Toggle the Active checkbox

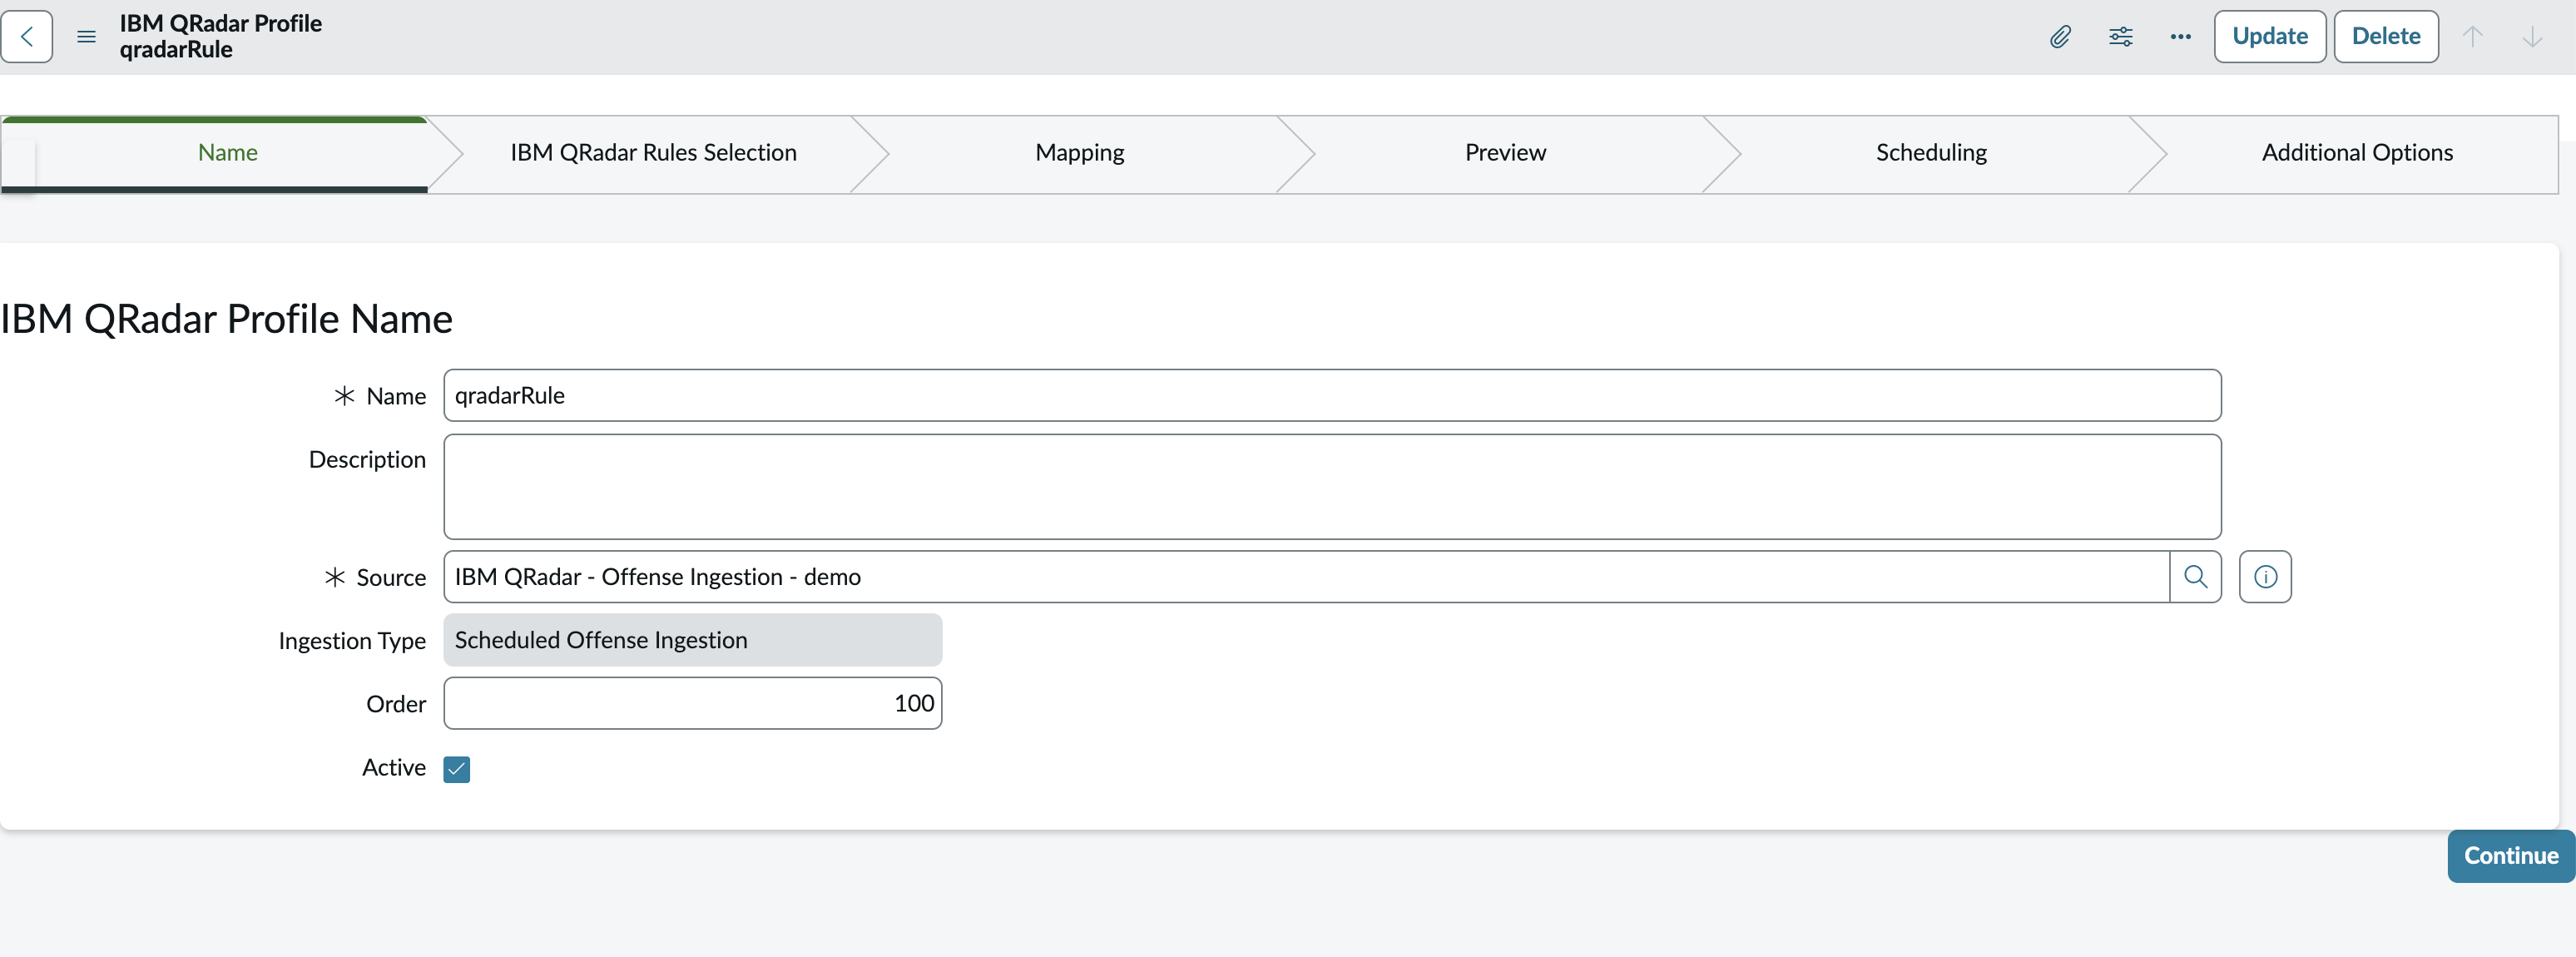457,769
